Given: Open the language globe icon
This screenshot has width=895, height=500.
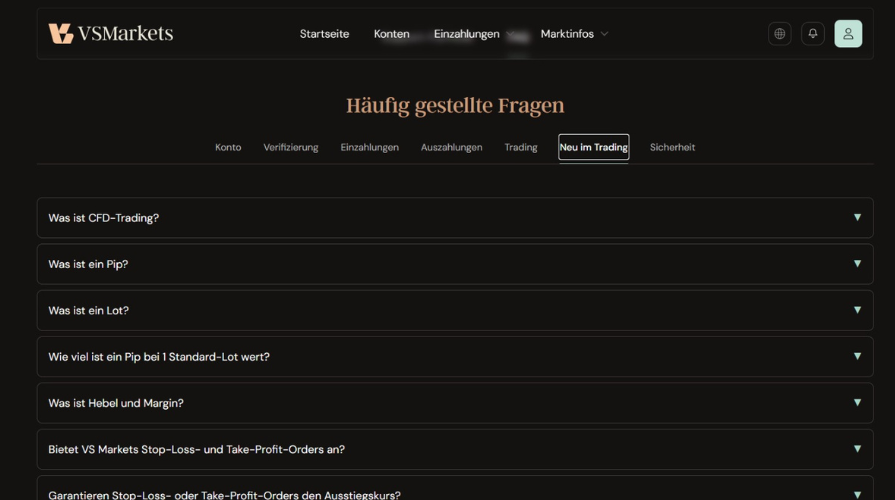Looking at the screenshot, I should (779, 33).
